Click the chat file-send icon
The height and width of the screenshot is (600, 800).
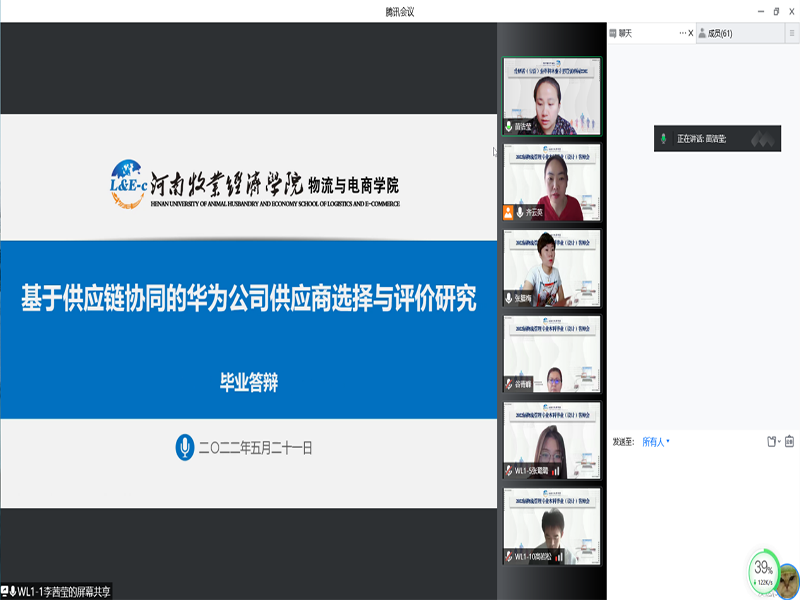pos(771,441)
